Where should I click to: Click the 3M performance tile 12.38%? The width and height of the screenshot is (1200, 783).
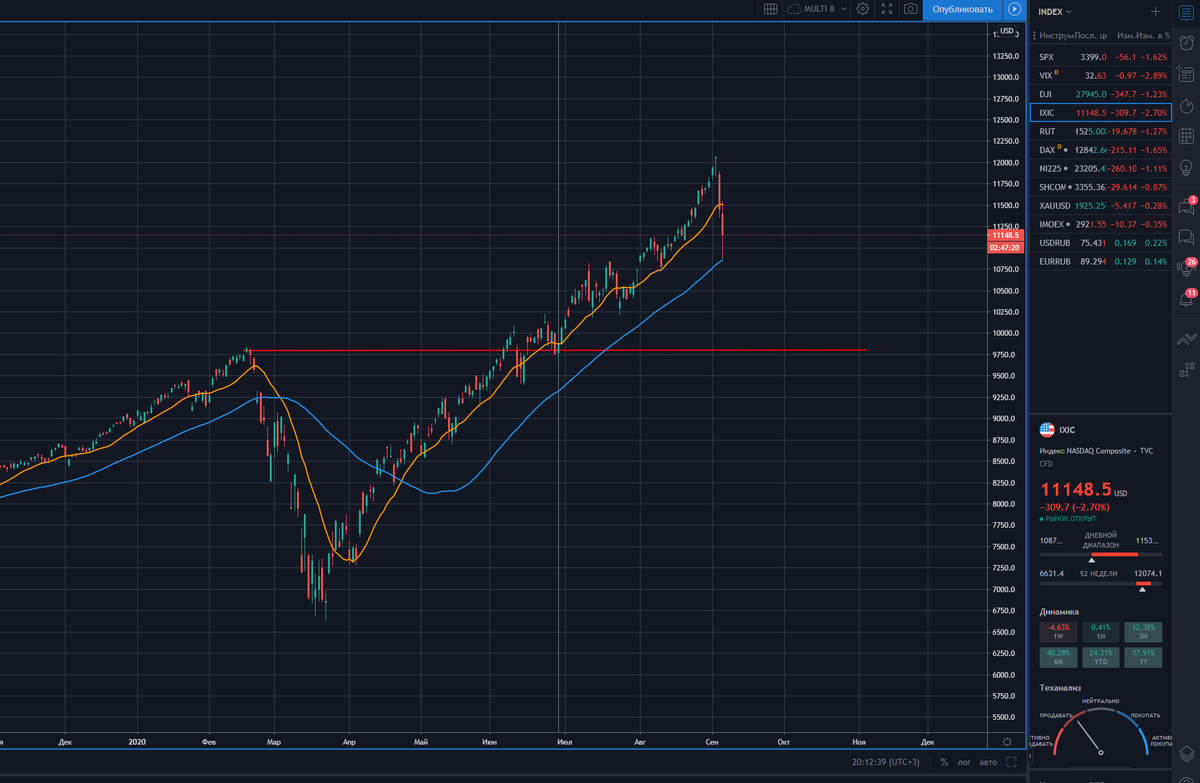pyautogui.click(x=1143, y=632)
